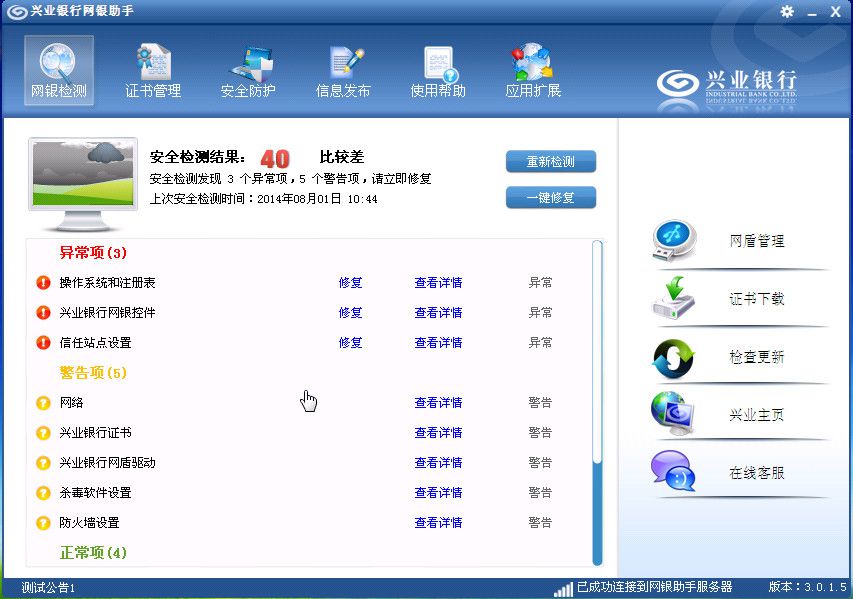The height and width of the screenshot is (599, 853).
Task: View details for 兴业银行网盾驱动
Action: 438,462
